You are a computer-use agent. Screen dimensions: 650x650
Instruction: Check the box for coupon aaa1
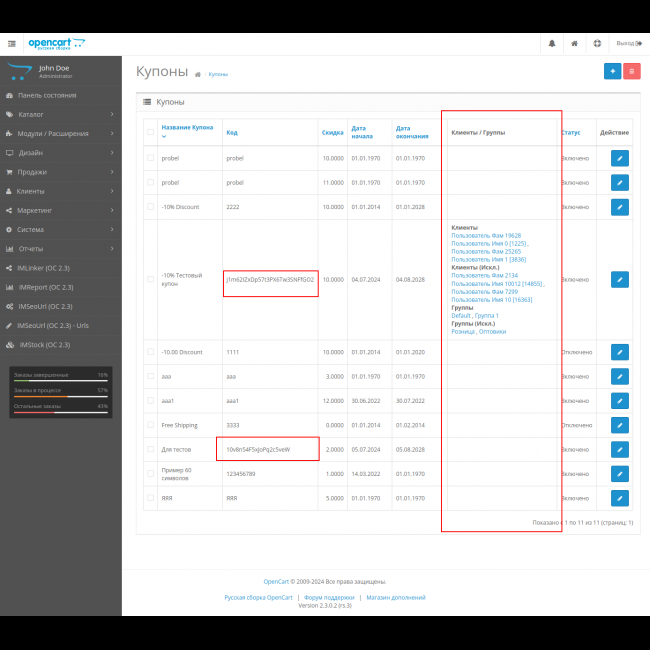[x=151, y=400]
